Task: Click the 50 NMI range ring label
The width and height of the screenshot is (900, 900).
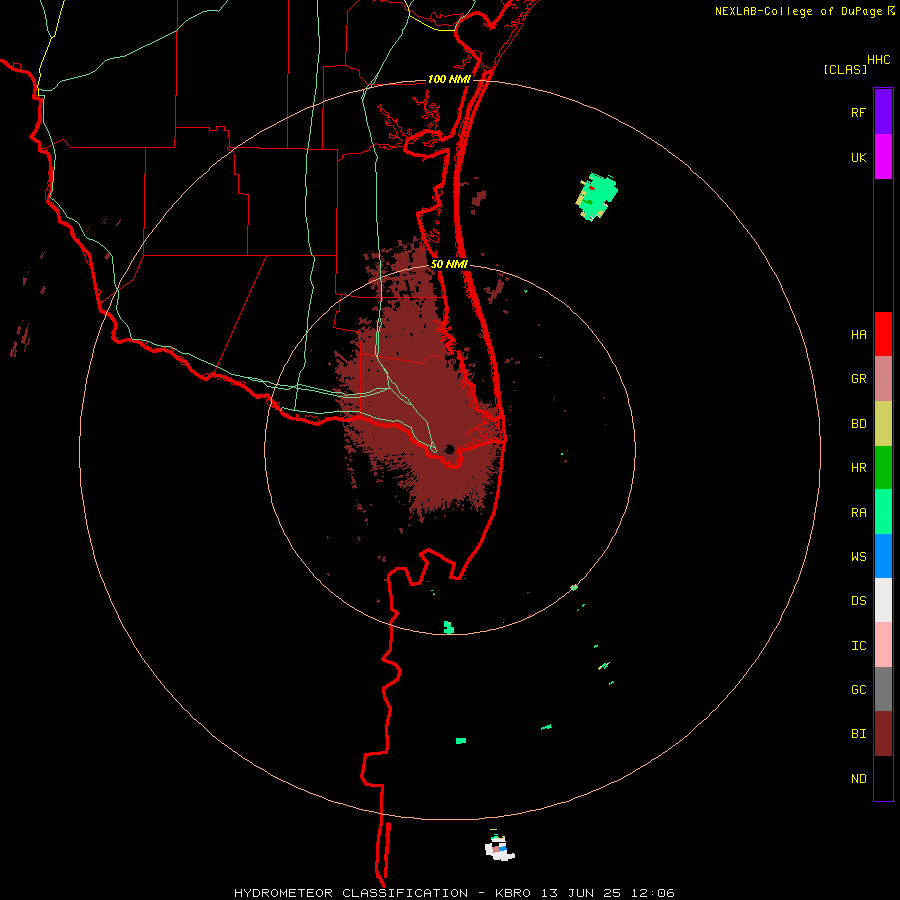Action: pos(449,264)
